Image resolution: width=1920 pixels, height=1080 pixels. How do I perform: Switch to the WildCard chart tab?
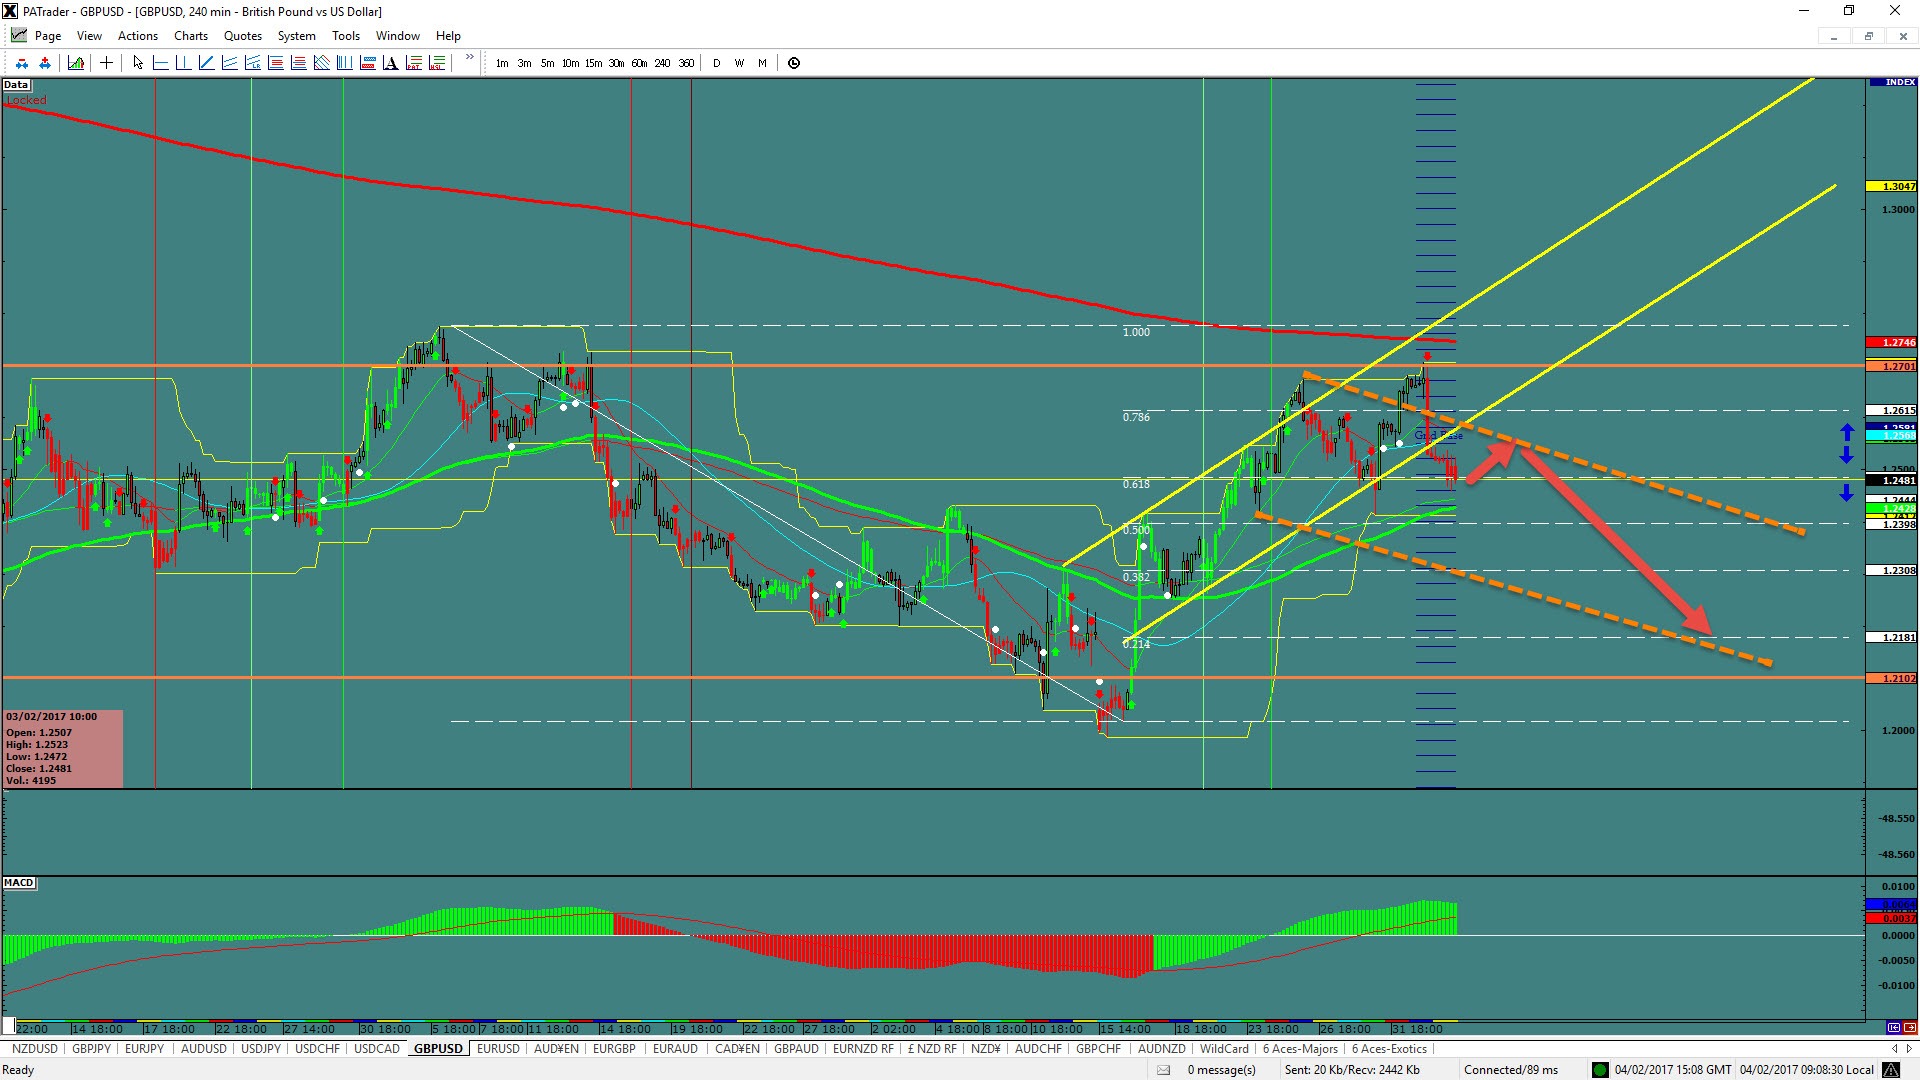[x=1224, y=1048]
